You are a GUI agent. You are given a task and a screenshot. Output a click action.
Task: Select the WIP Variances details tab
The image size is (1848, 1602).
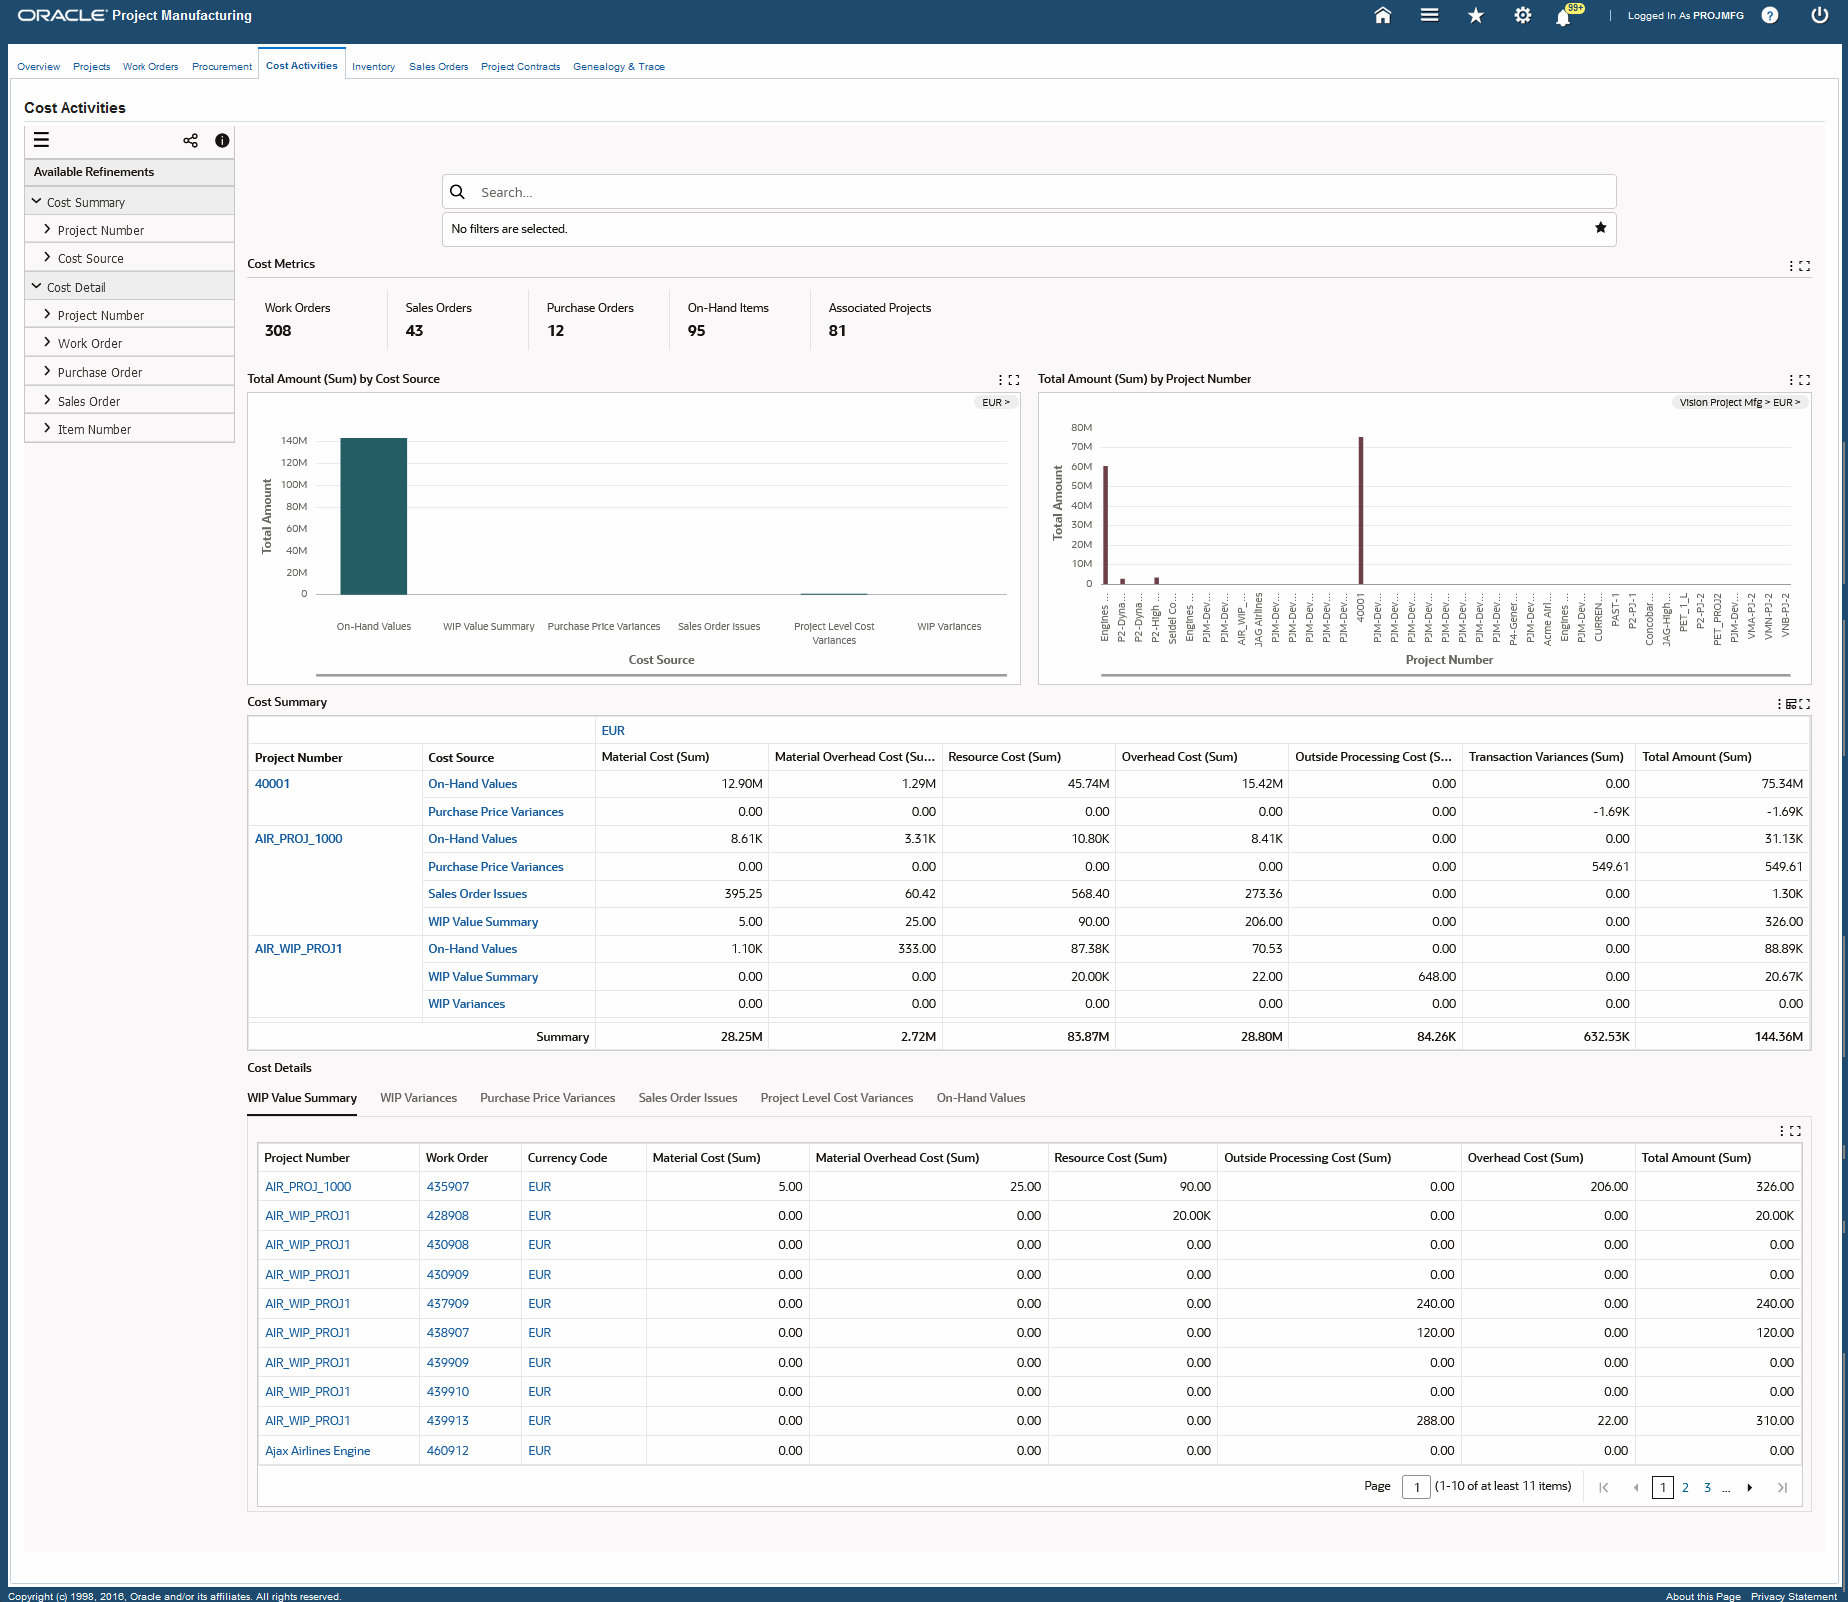pos(418,1098)
